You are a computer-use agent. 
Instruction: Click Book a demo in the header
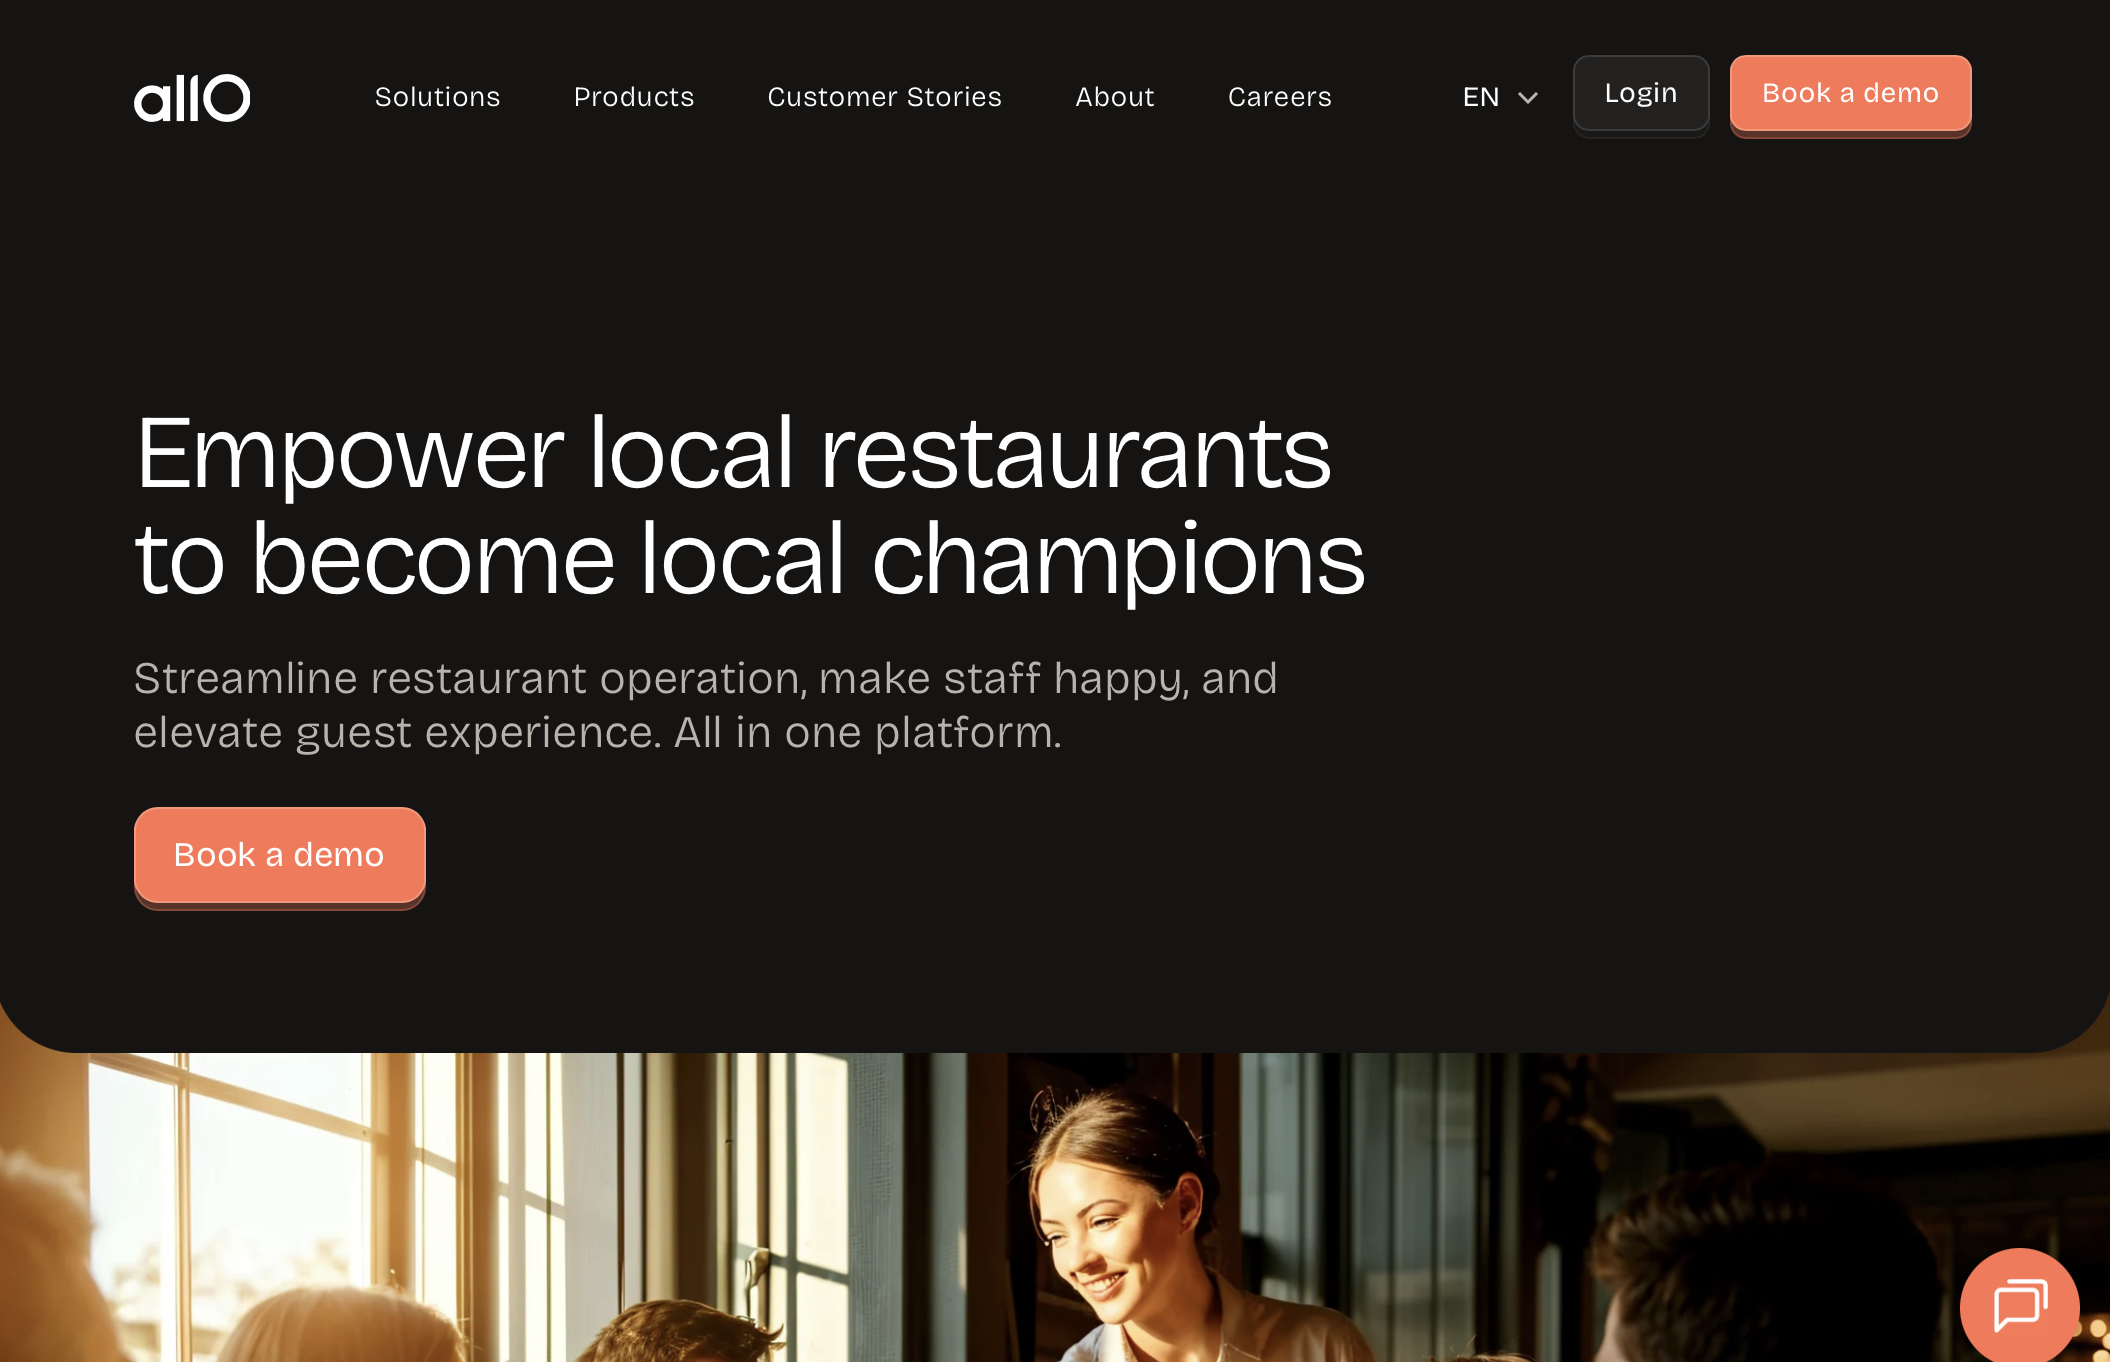click(x=1850, y=94)
